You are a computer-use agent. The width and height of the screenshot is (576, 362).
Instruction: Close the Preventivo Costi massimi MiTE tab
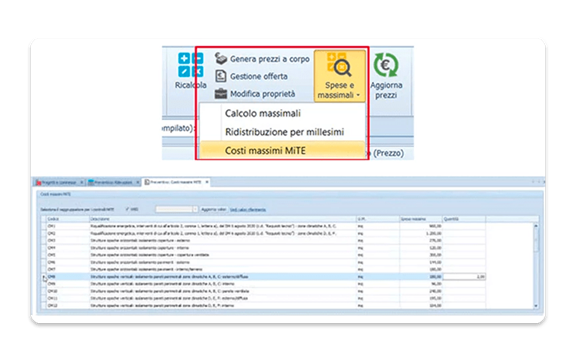pos(207,182)
